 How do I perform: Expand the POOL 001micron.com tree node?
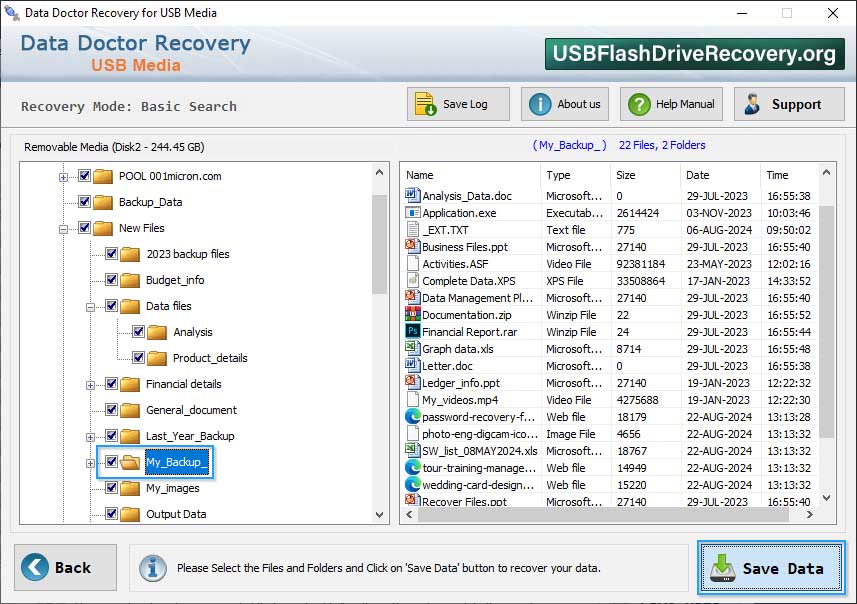[63, 177]
